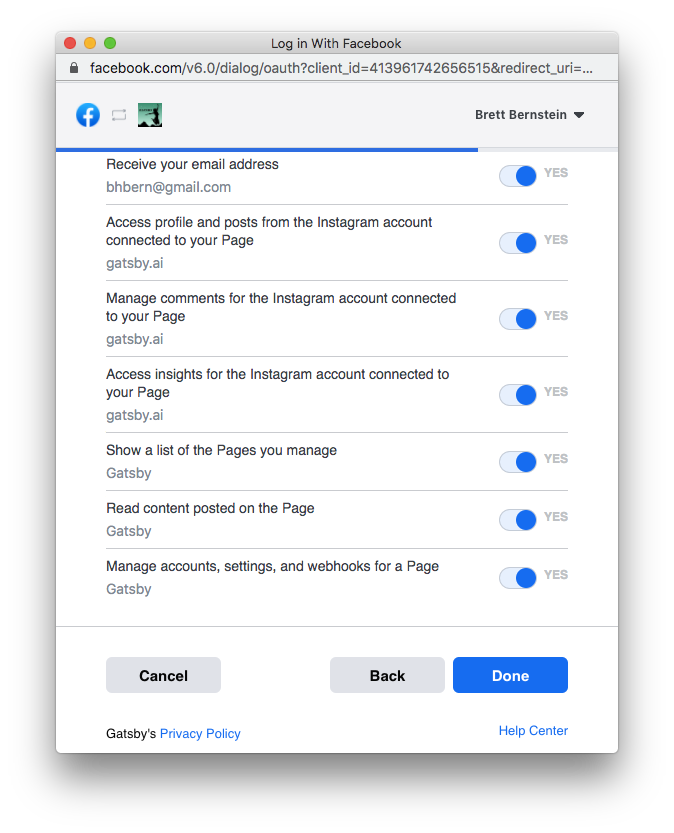Open the Brett Bernstein account dropdown
The width and height of the screenshot is (674, 833).
(x=529, y=115)
